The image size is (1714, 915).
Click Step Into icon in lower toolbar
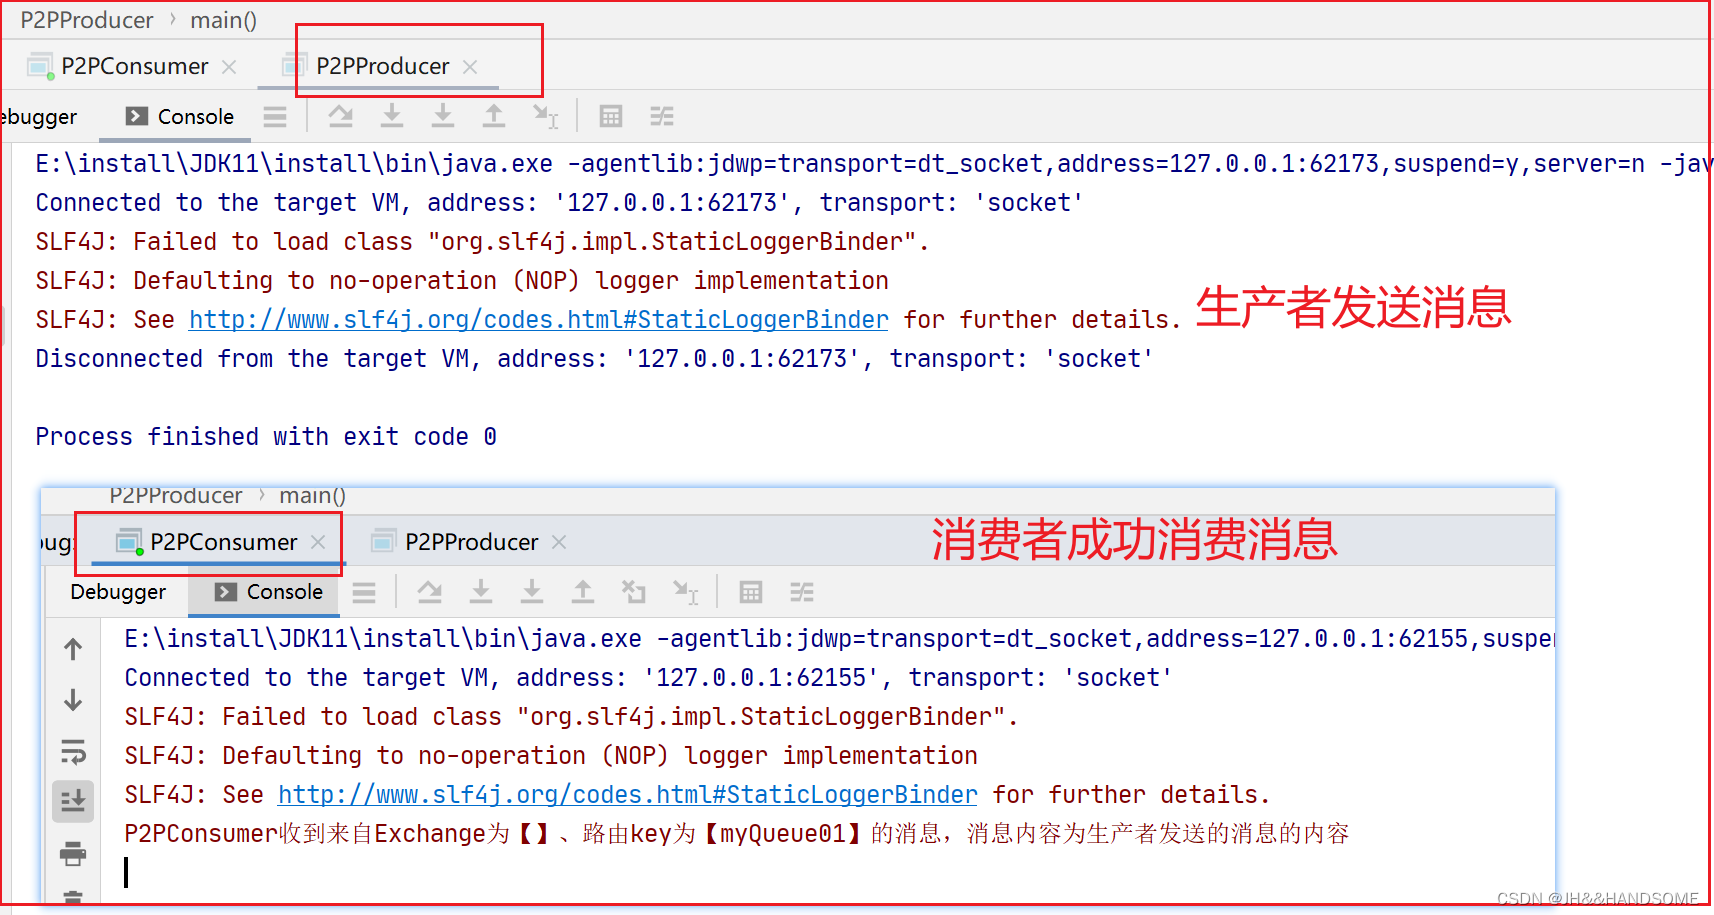481,593
